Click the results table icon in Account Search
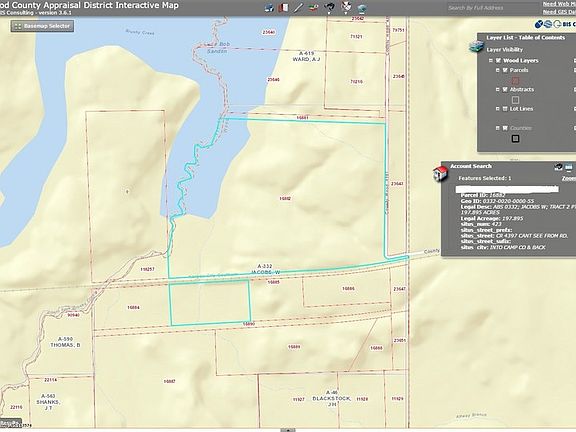Image resolution: width=576 pixels, height=432 pixels. coord(569,167)
